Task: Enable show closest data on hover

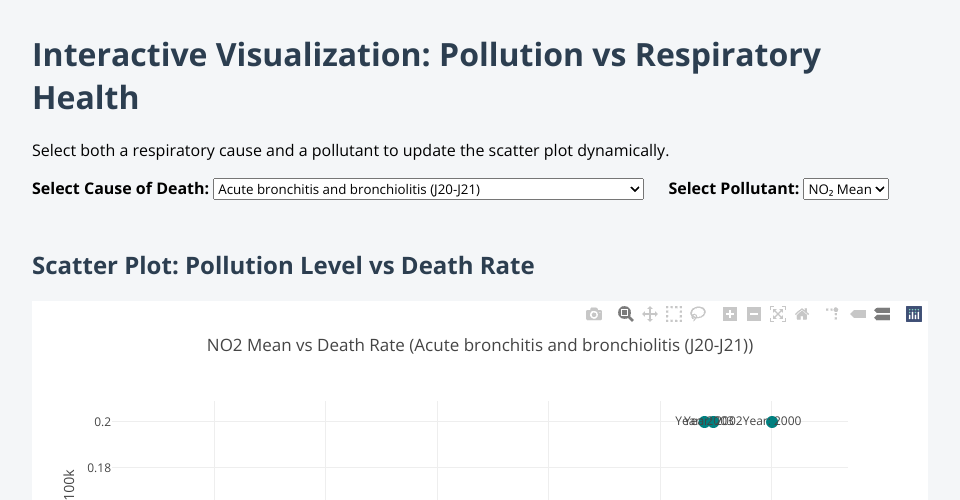Action: pos(858,314)
